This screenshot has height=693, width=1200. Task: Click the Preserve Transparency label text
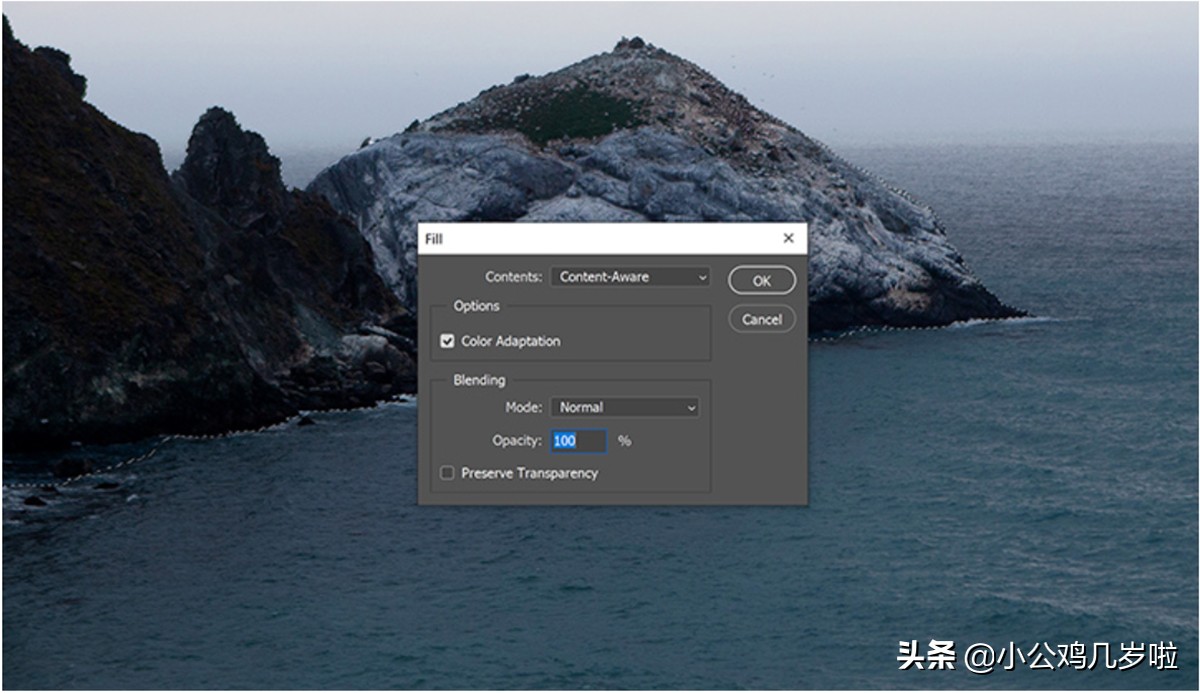[x=529, y=473]
